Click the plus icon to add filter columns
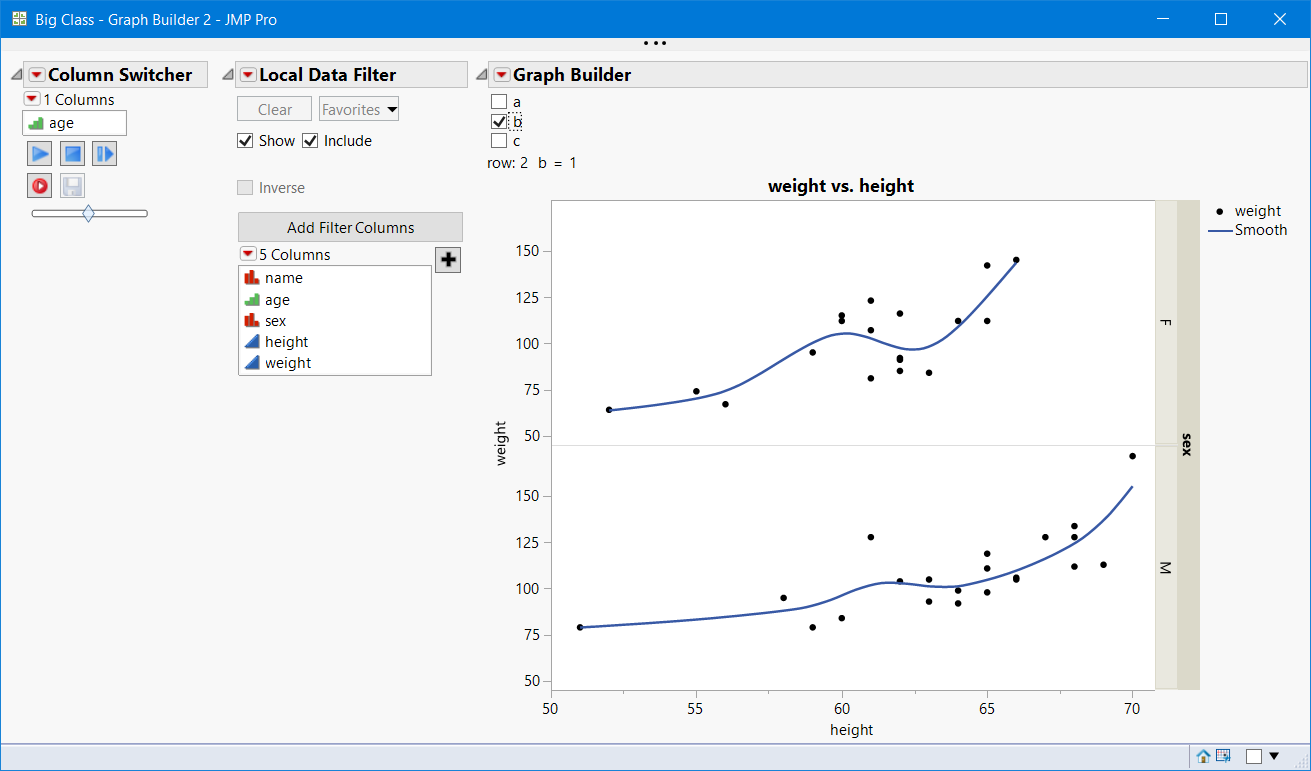The height and width of the screenshot is (771, 1311). click(x=447, y=259)
